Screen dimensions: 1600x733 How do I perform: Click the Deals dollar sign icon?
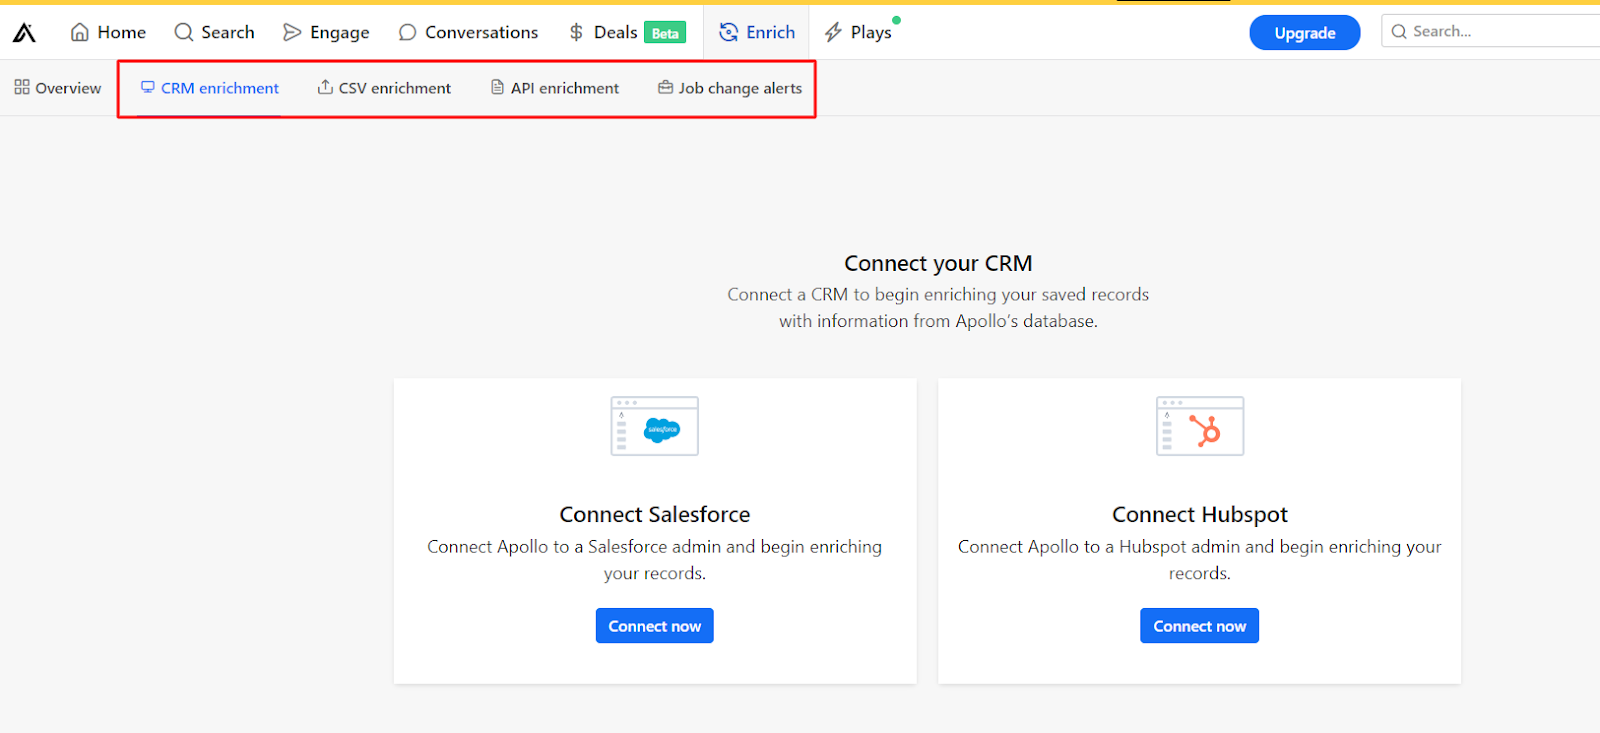coord(576,32)
